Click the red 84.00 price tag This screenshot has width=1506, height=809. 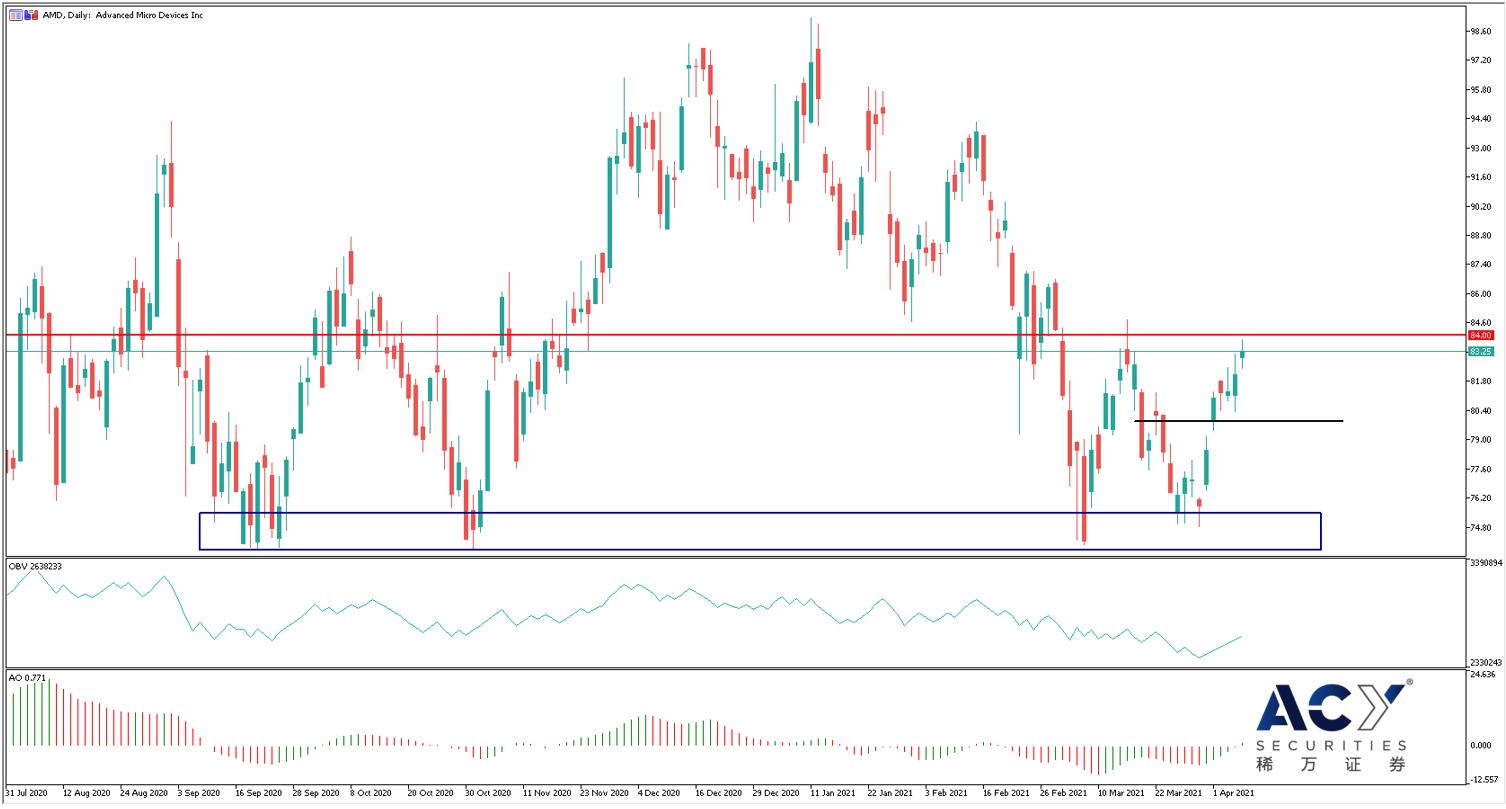point(1481,335)
